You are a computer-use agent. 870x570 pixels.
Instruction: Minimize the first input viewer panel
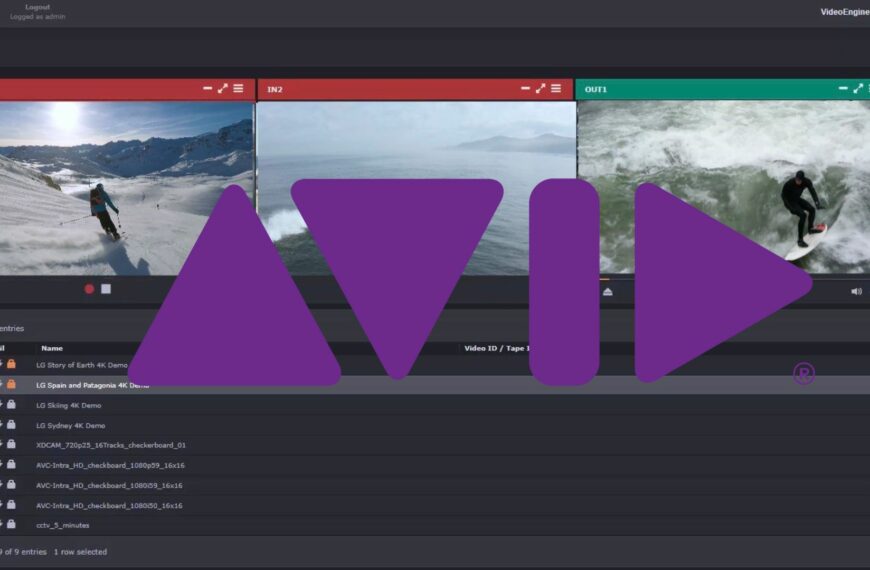click(x=208, y=88)
